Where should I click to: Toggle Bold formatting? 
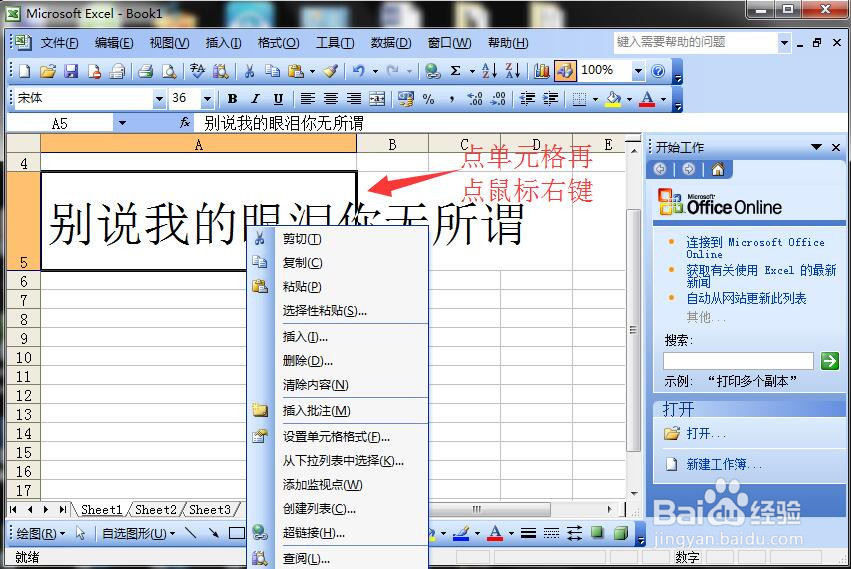(x=232, y=99)
